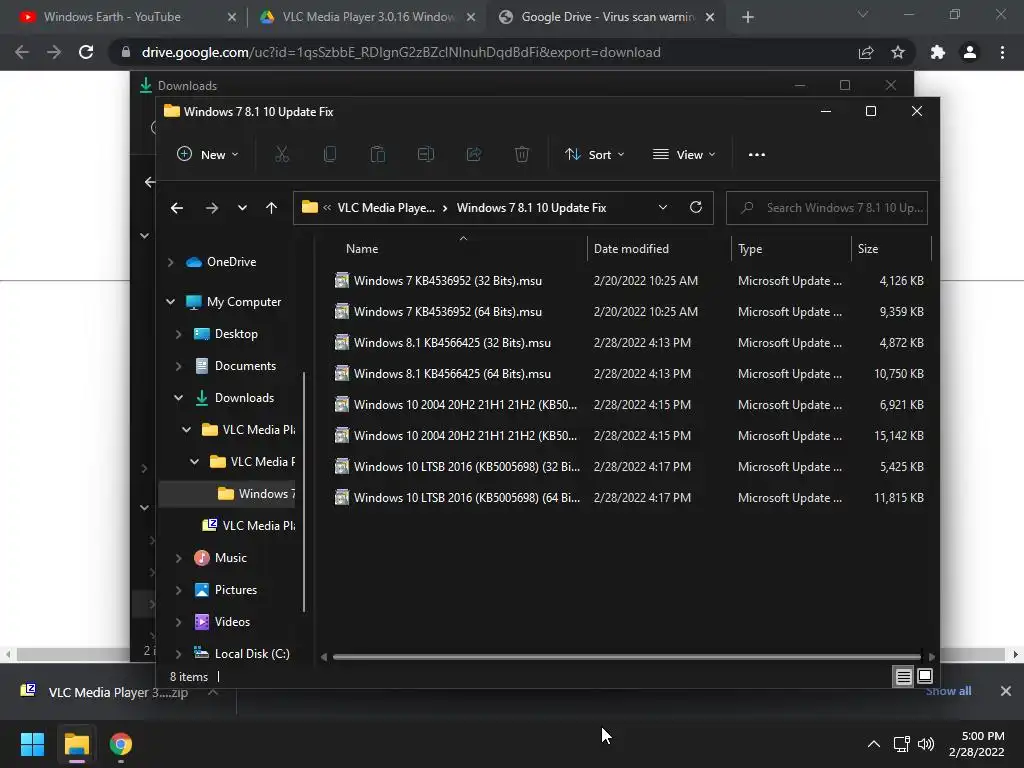The width and height of the screenshot is (1024, 768).
Task: Open the volume speaker tray icon
Action: coord(926,744)
